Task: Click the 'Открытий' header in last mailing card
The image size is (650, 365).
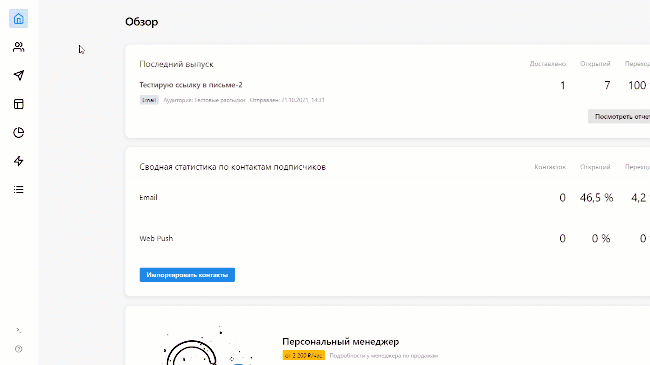Action: pos(595,64)
